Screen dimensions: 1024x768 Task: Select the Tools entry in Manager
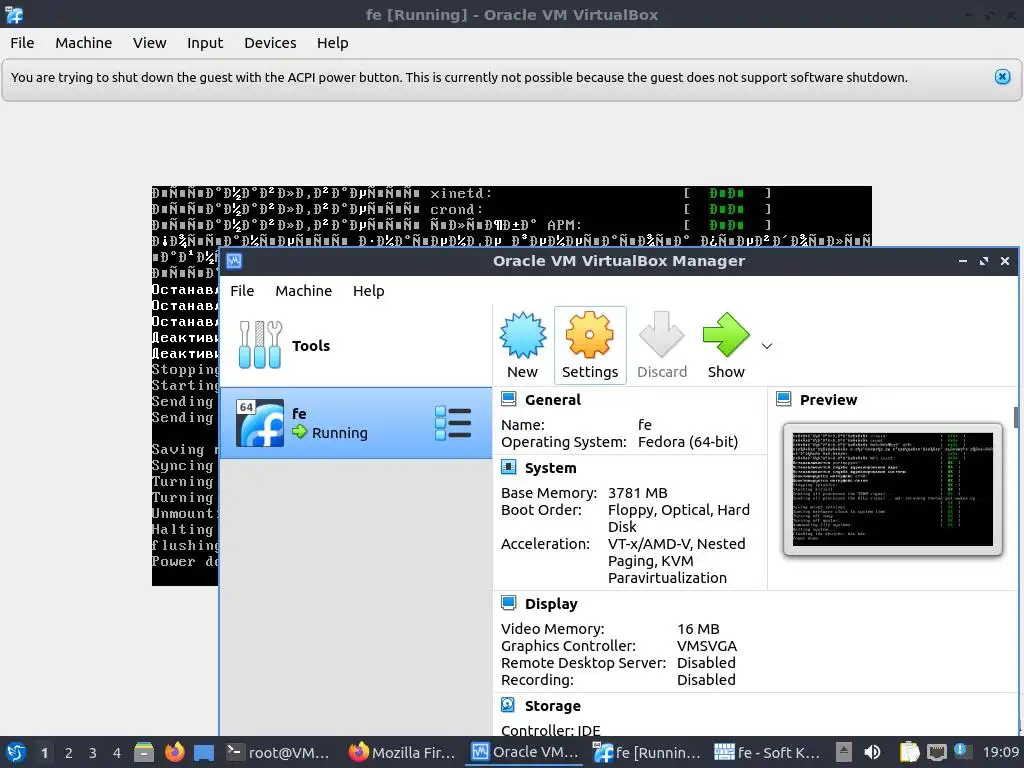(355, 345)
